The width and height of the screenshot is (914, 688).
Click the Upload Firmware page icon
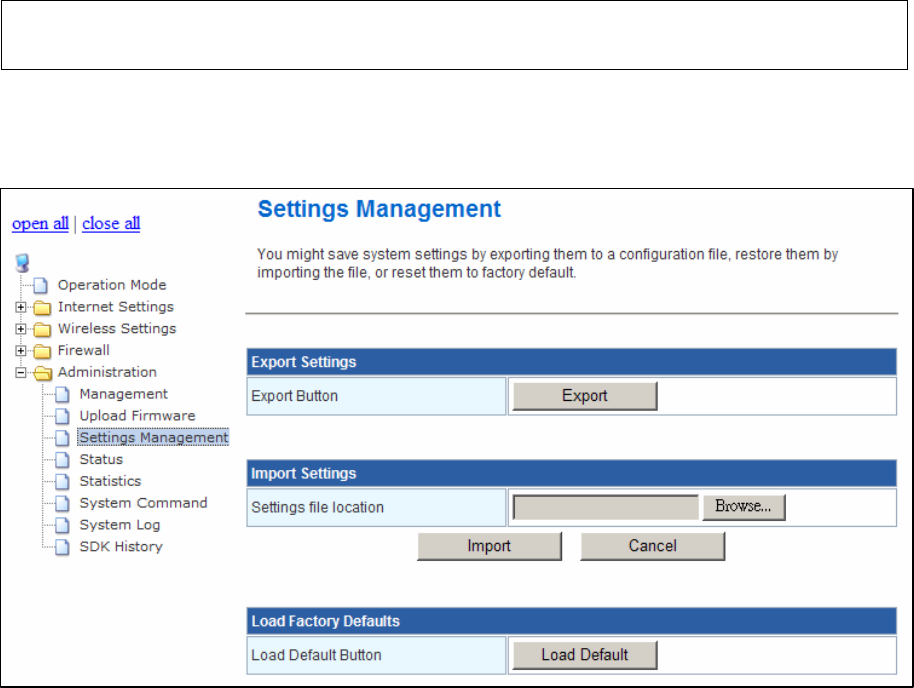point(62,416)
